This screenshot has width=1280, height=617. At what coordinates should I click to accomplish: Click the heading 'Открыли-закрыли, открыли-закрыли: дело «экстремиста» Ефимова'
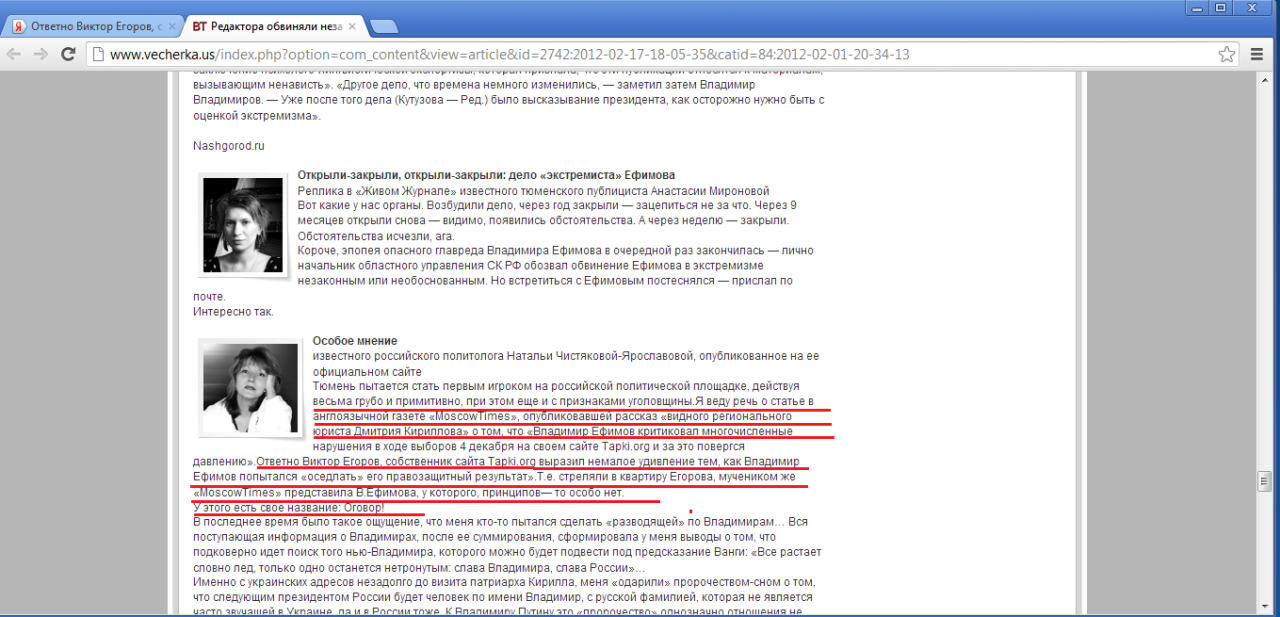coord(486,175)
